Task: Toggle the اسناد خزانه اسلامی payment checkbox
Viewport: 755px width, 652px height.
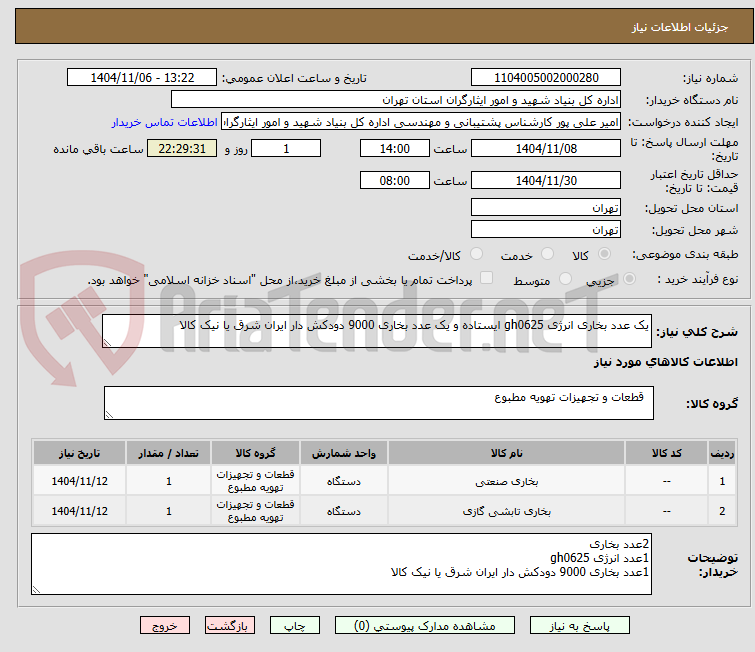Action: point(487,278)
